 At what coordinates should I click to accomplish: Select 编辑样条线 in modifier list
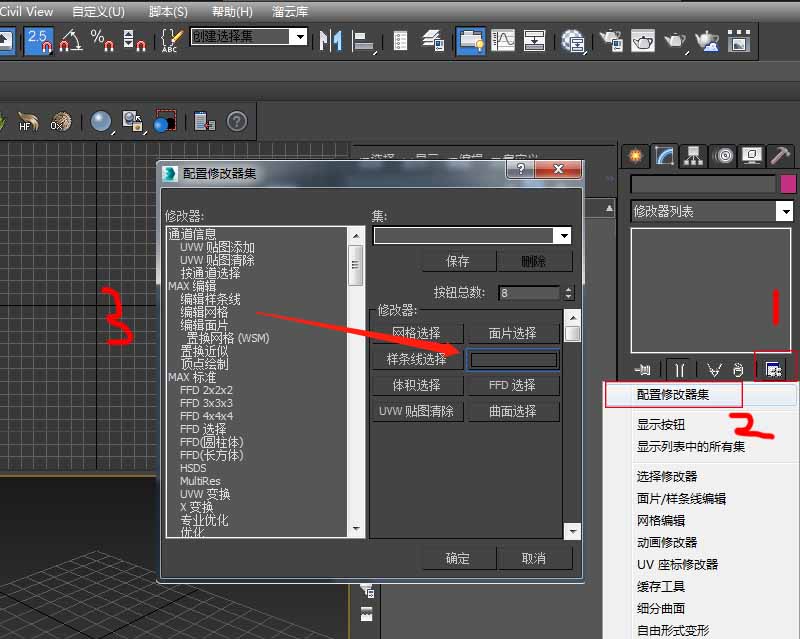tap(210, 299)
